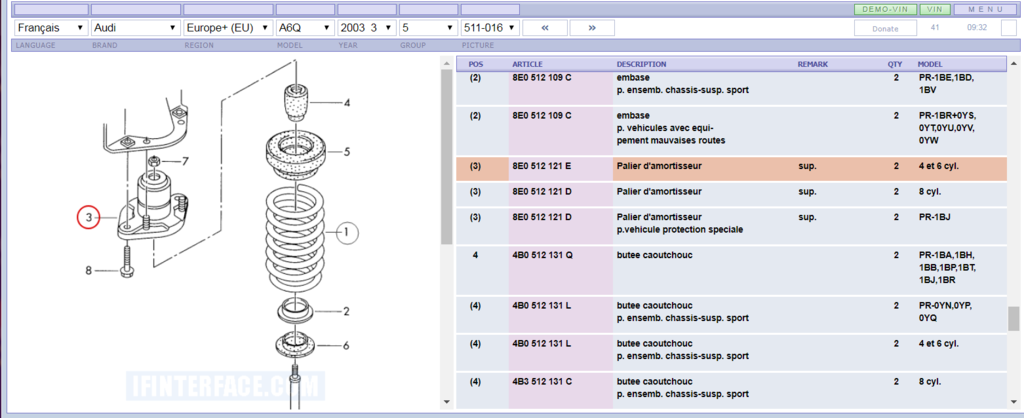Open the Model dropdown showing A6Q
The width and height of the screenshot is (1024, 418).
(303, 28)
